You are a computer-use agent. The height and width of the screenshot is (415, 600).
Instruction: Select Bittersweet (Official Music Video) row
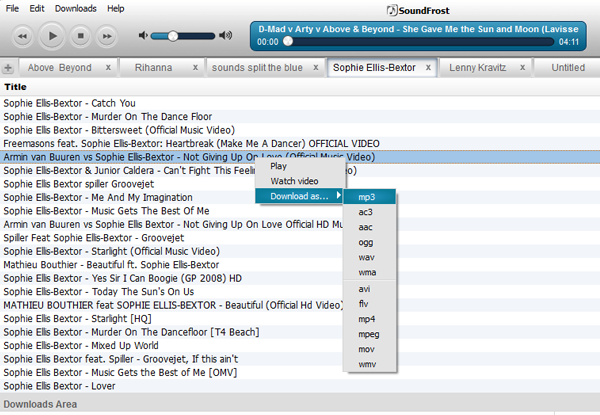pyautogui.click(x=300, y=130)
